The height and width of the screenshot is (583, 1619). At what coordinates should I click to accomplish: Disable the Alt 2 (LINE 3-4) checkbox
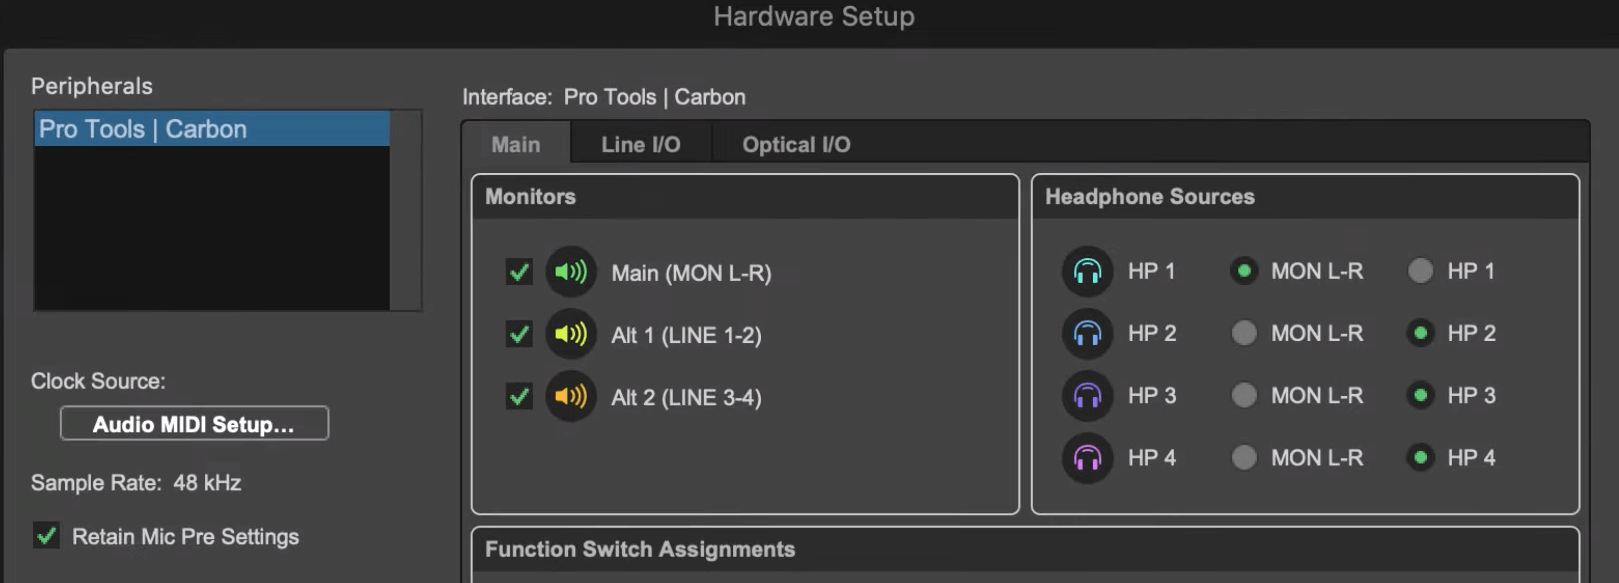[519, 396]
